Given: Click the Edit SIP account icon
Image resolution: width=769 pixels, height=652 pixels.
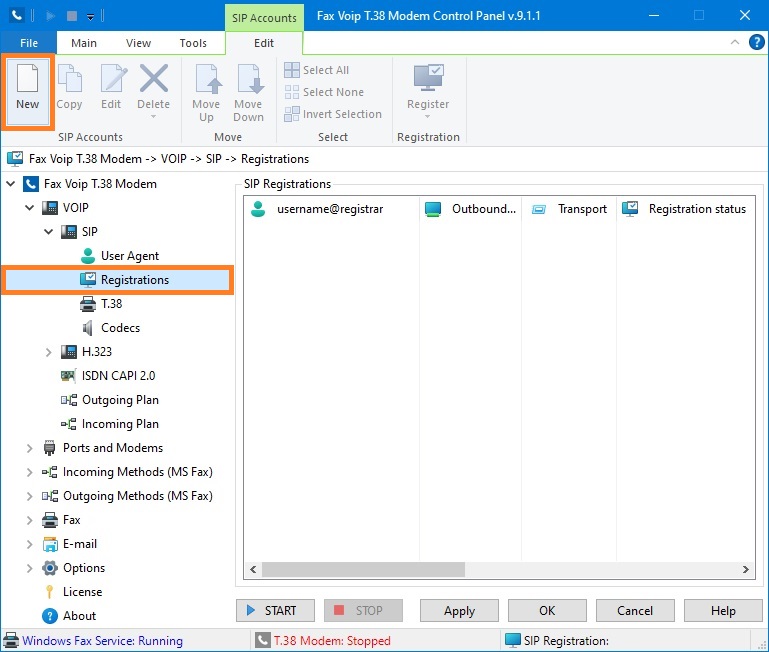Looking at the screenshot, I should [x=112, y=78].
